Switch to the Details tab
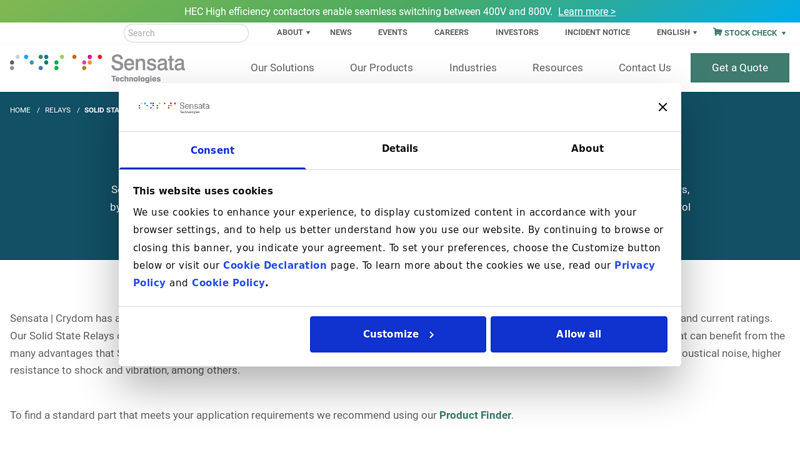This screenshot has height=450, width=800. pyautogui.click(x=400, y=149)
